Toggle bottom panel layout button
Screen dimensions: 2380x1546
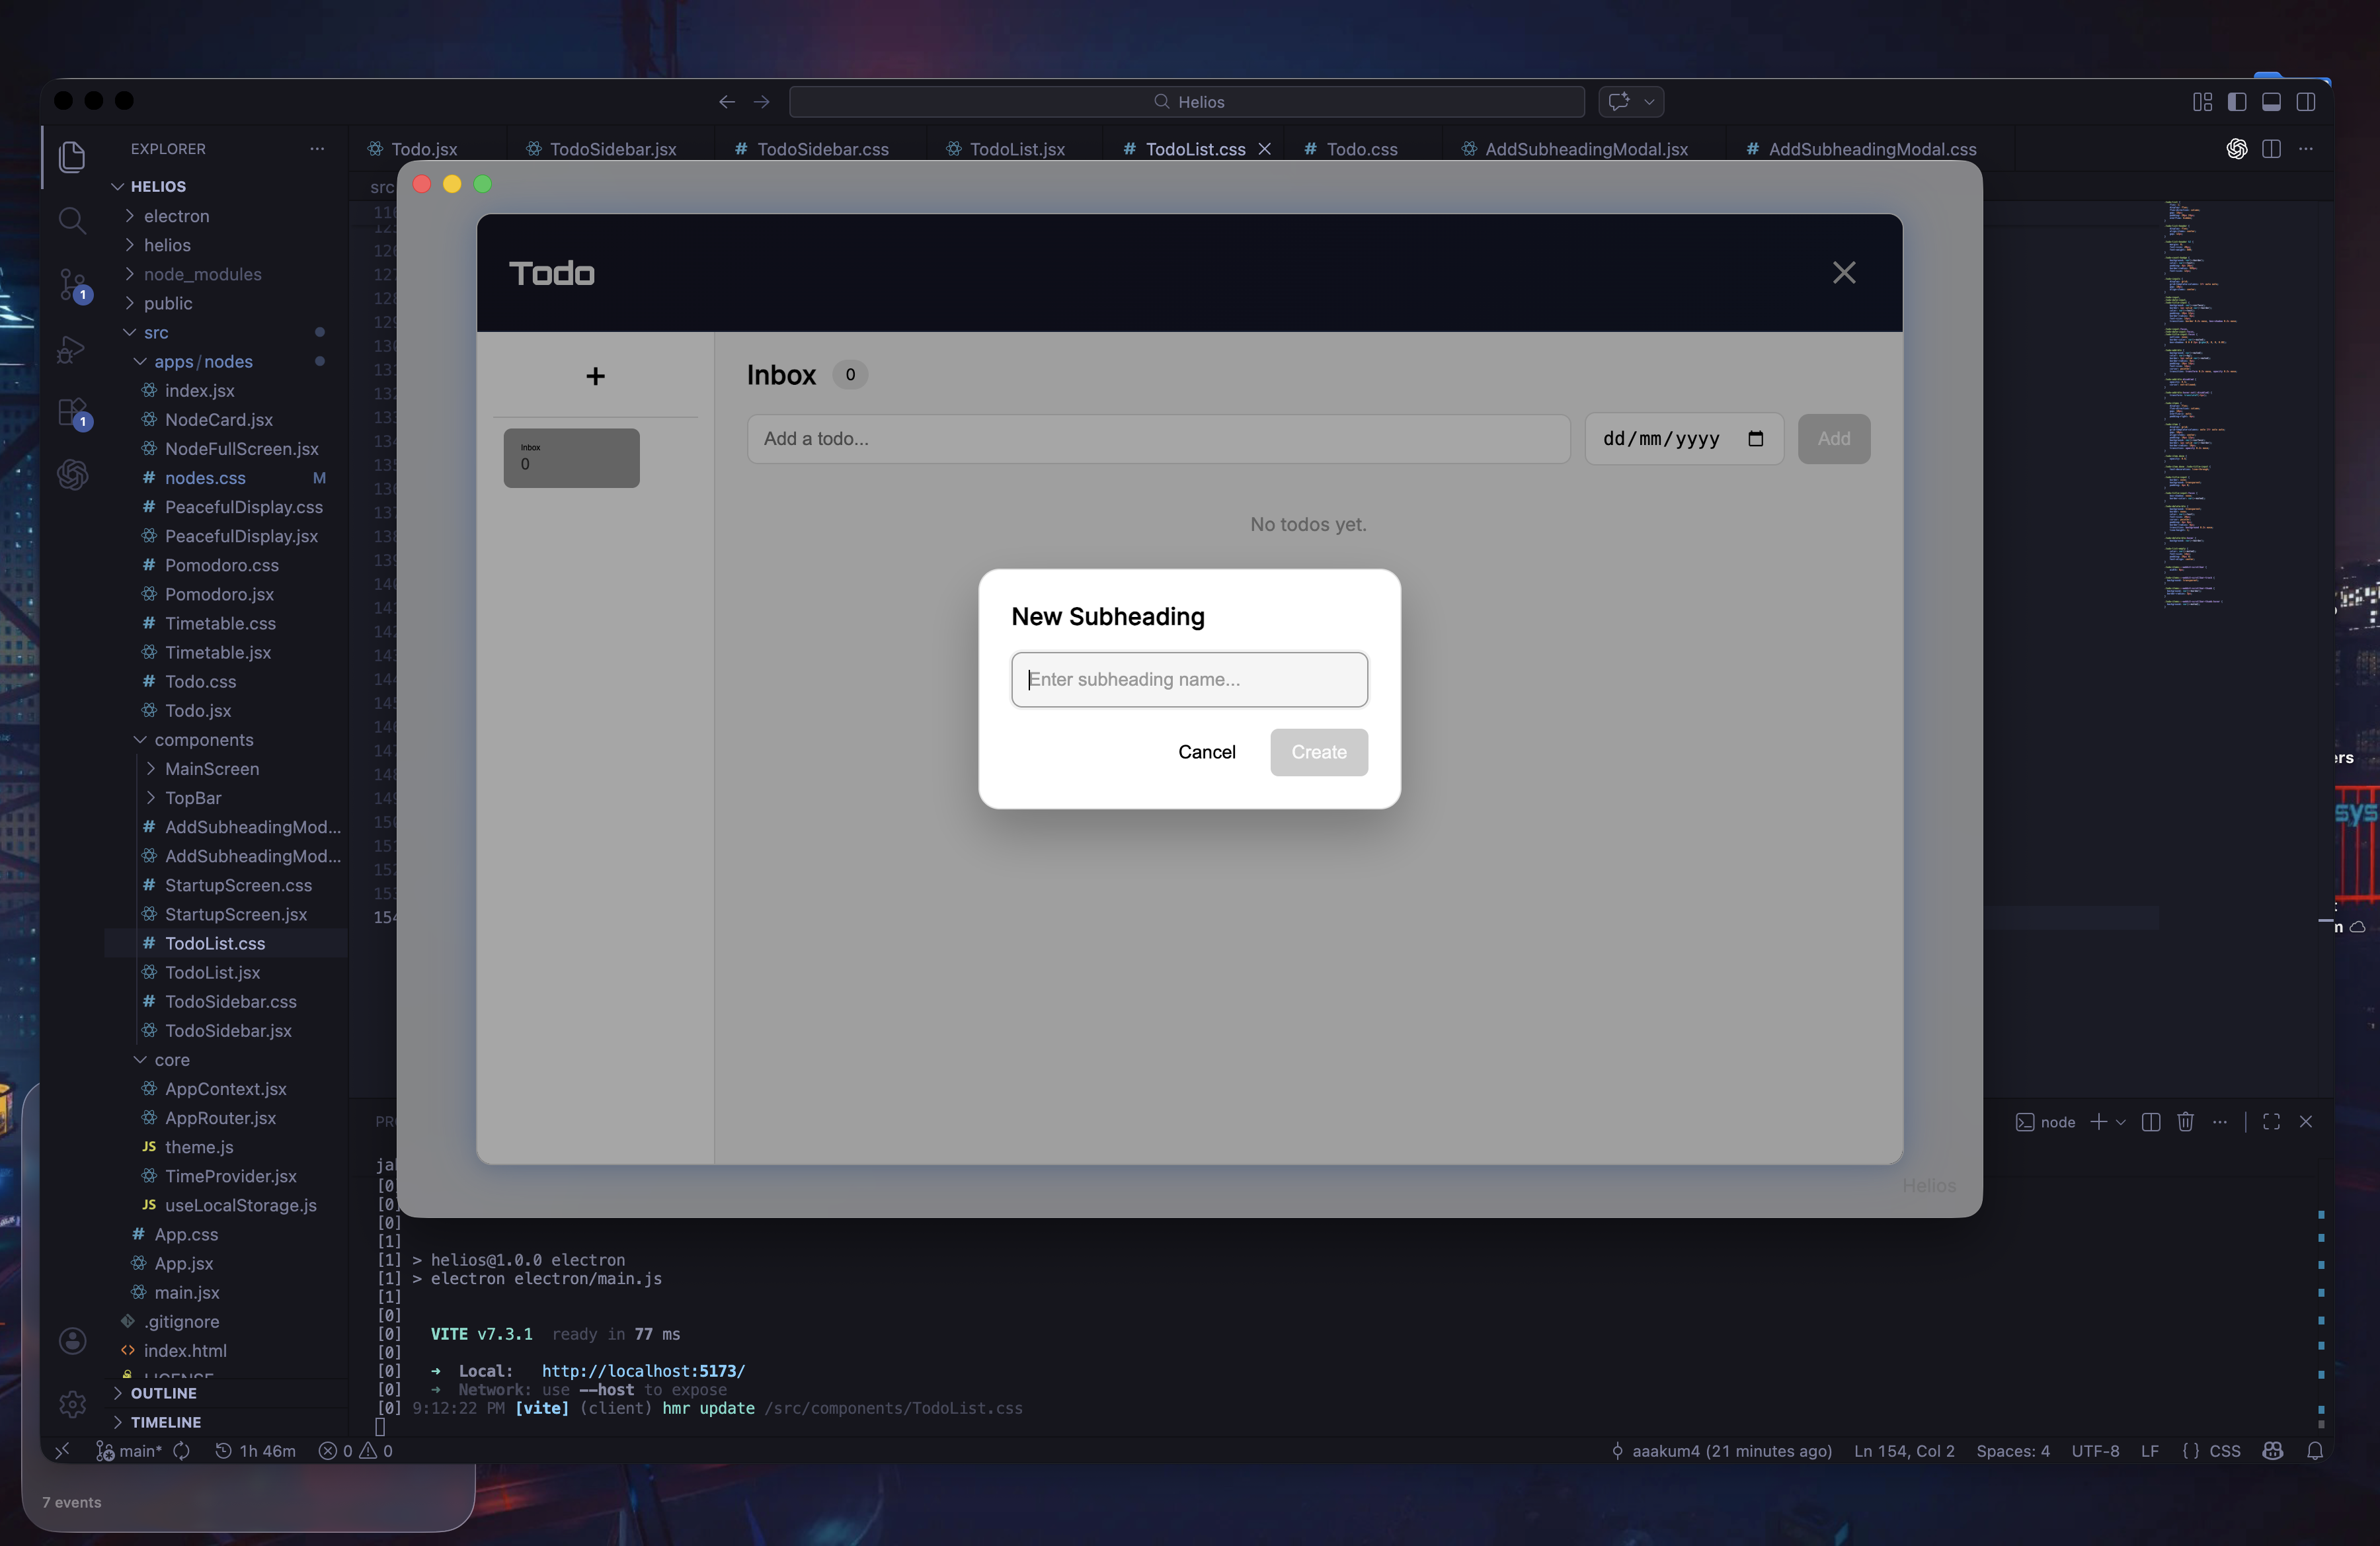[x=2271, y=101]
